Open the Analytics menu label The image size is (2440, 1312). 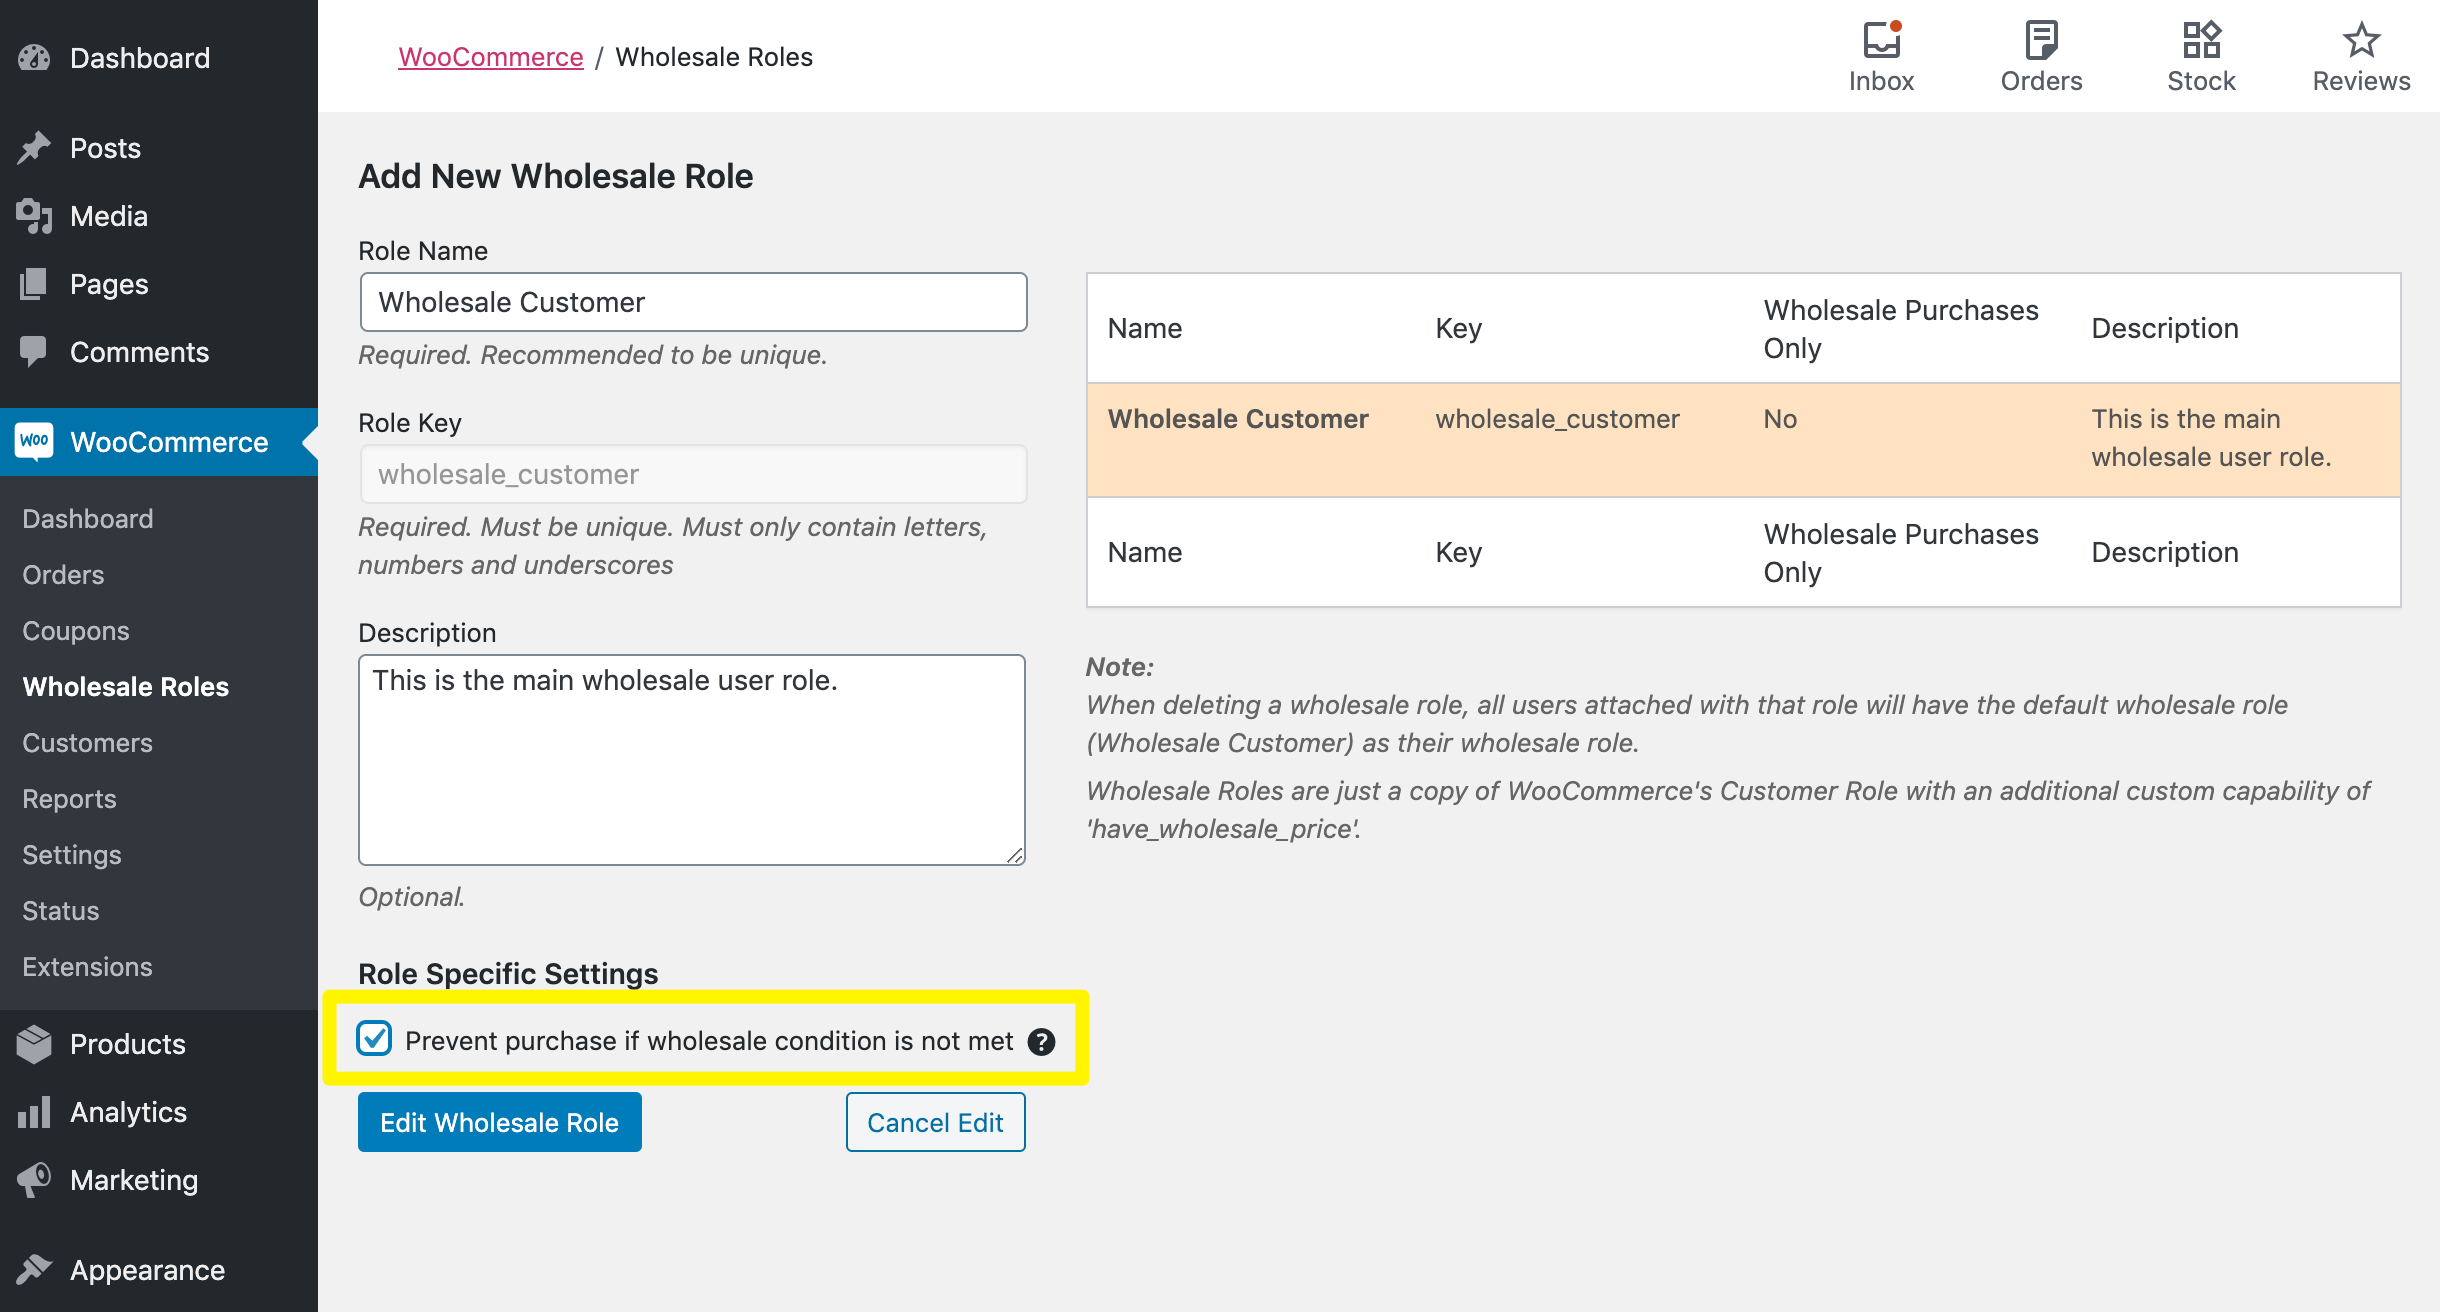(129, 1112)
